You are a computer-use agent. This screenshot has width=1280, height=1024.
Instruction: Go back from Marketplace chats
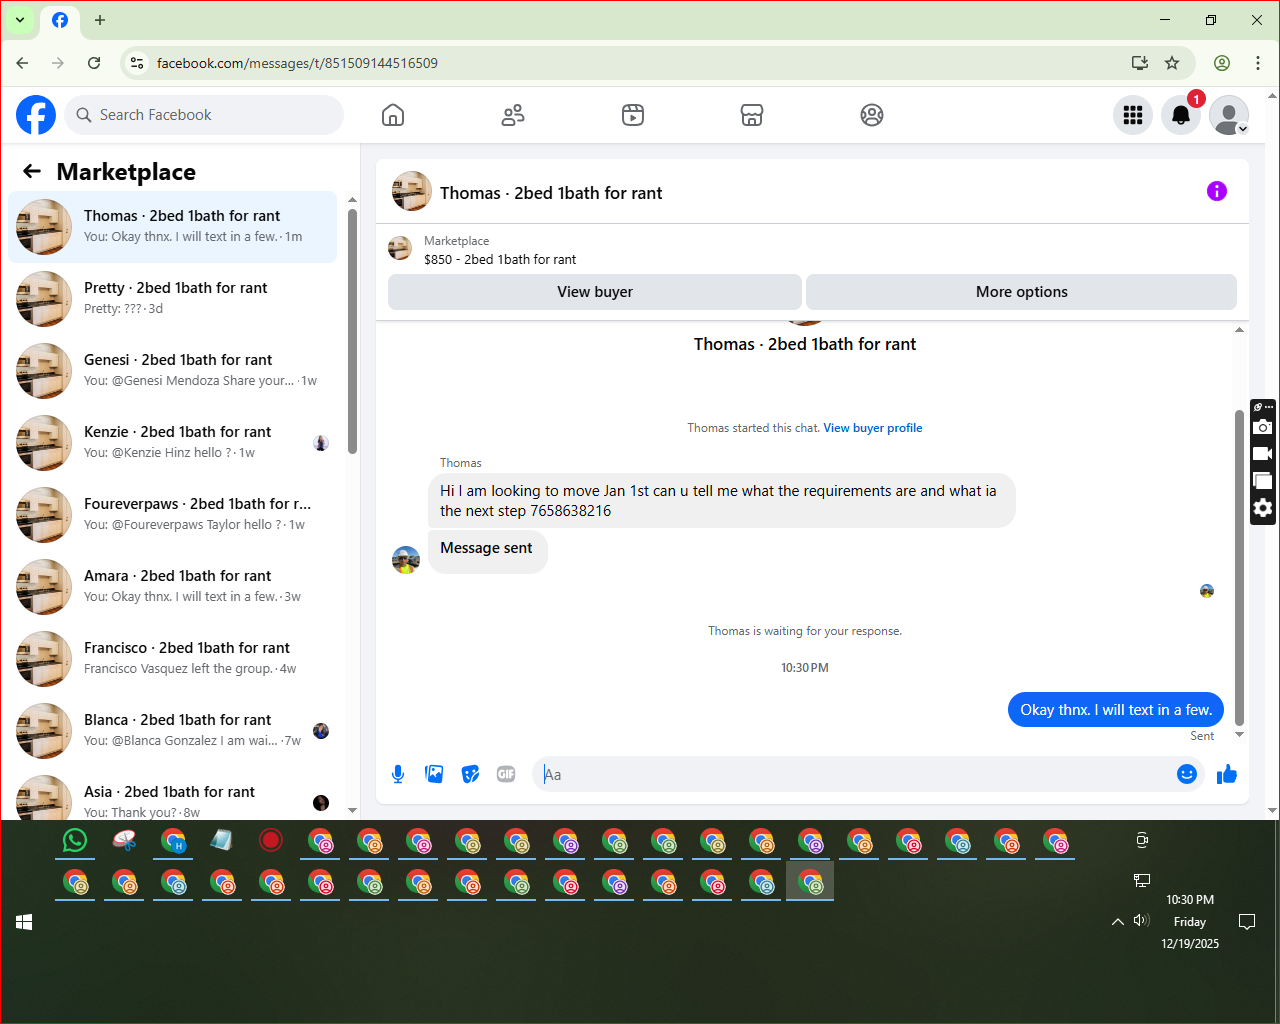click(x=32, y=171)
